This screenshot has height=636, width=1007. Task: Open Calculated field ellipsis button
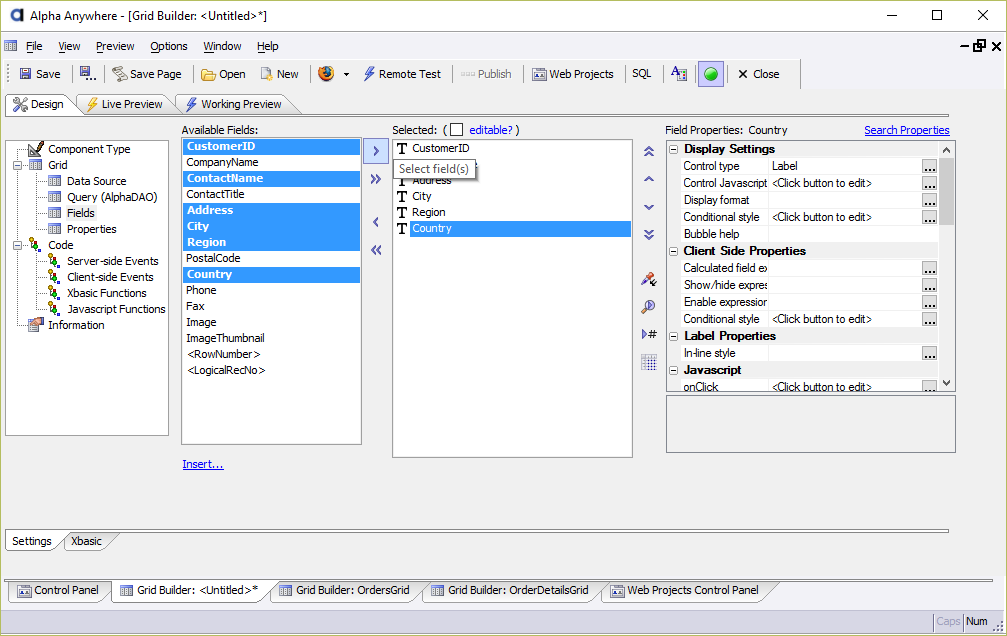929,269
